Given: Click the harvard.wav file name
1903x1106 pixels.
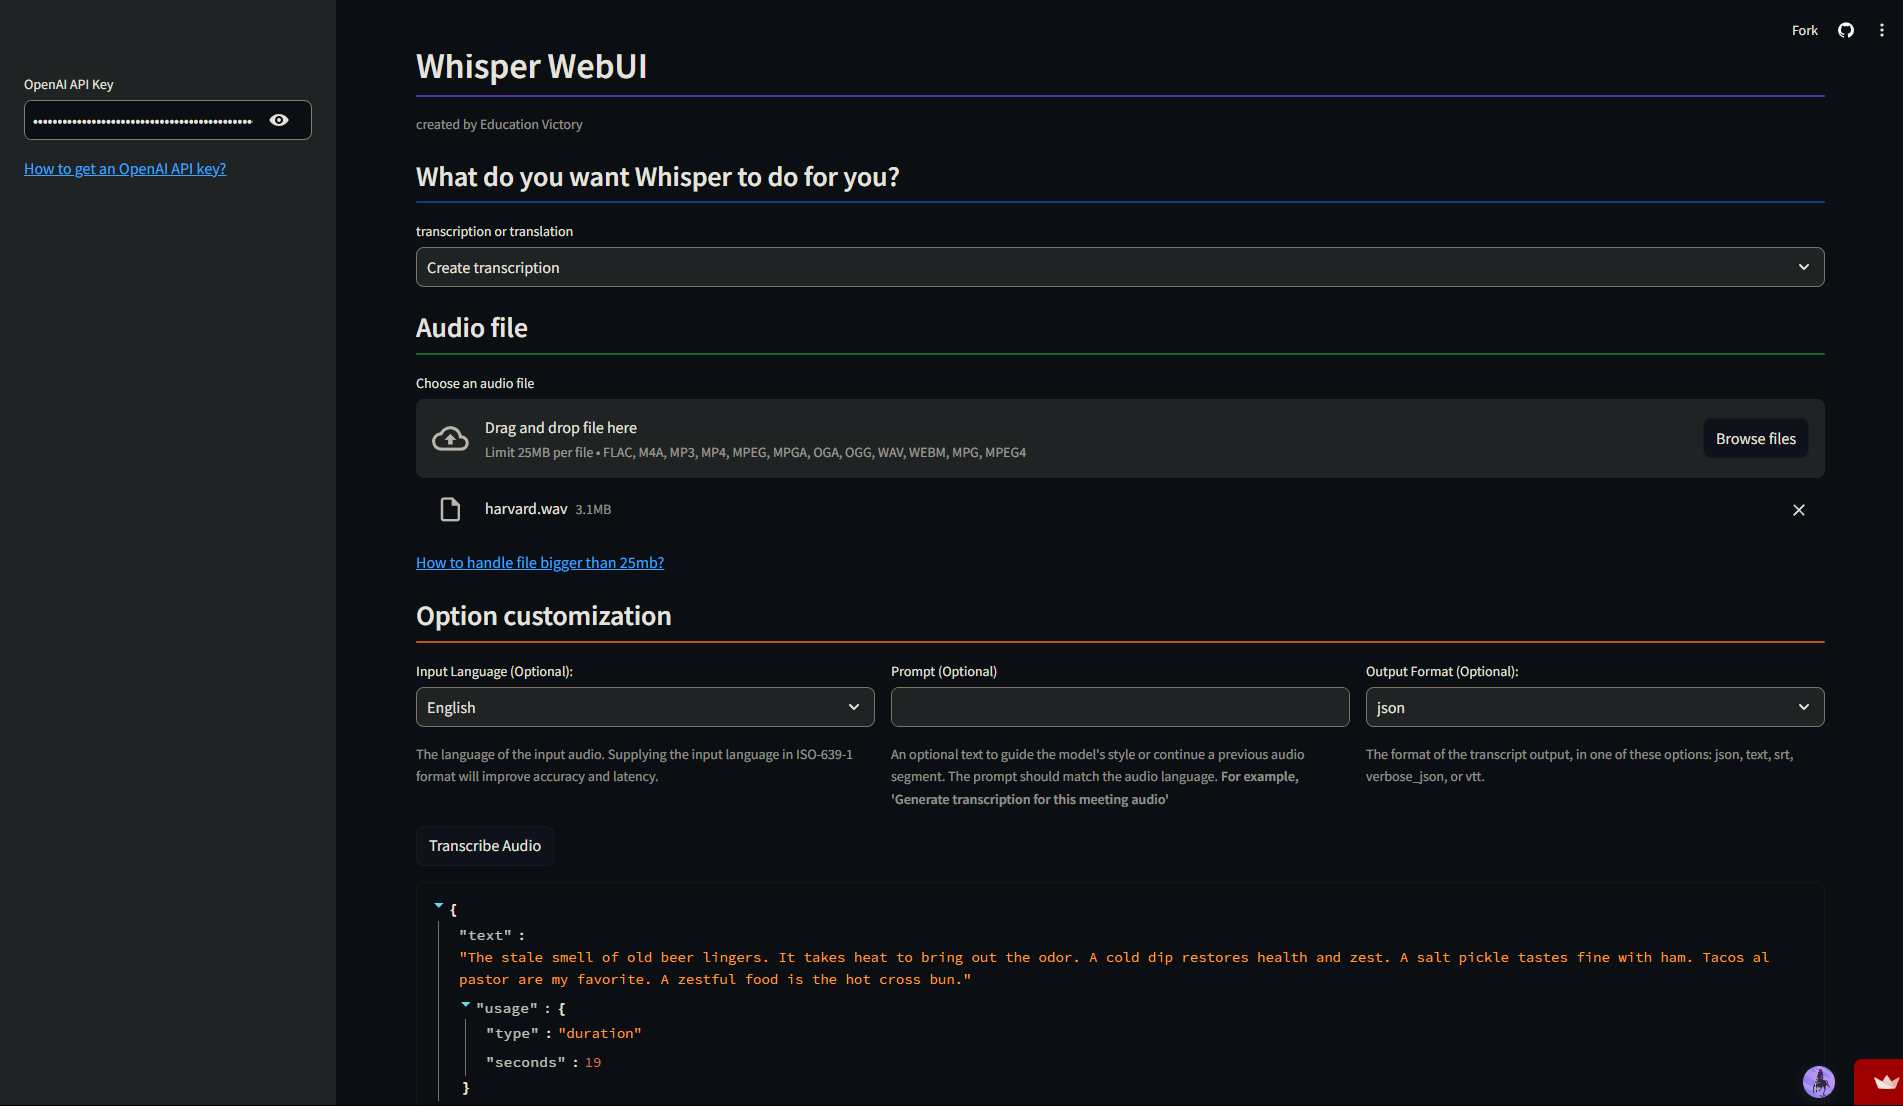Looking at the screenshot, I should point(526,509).
